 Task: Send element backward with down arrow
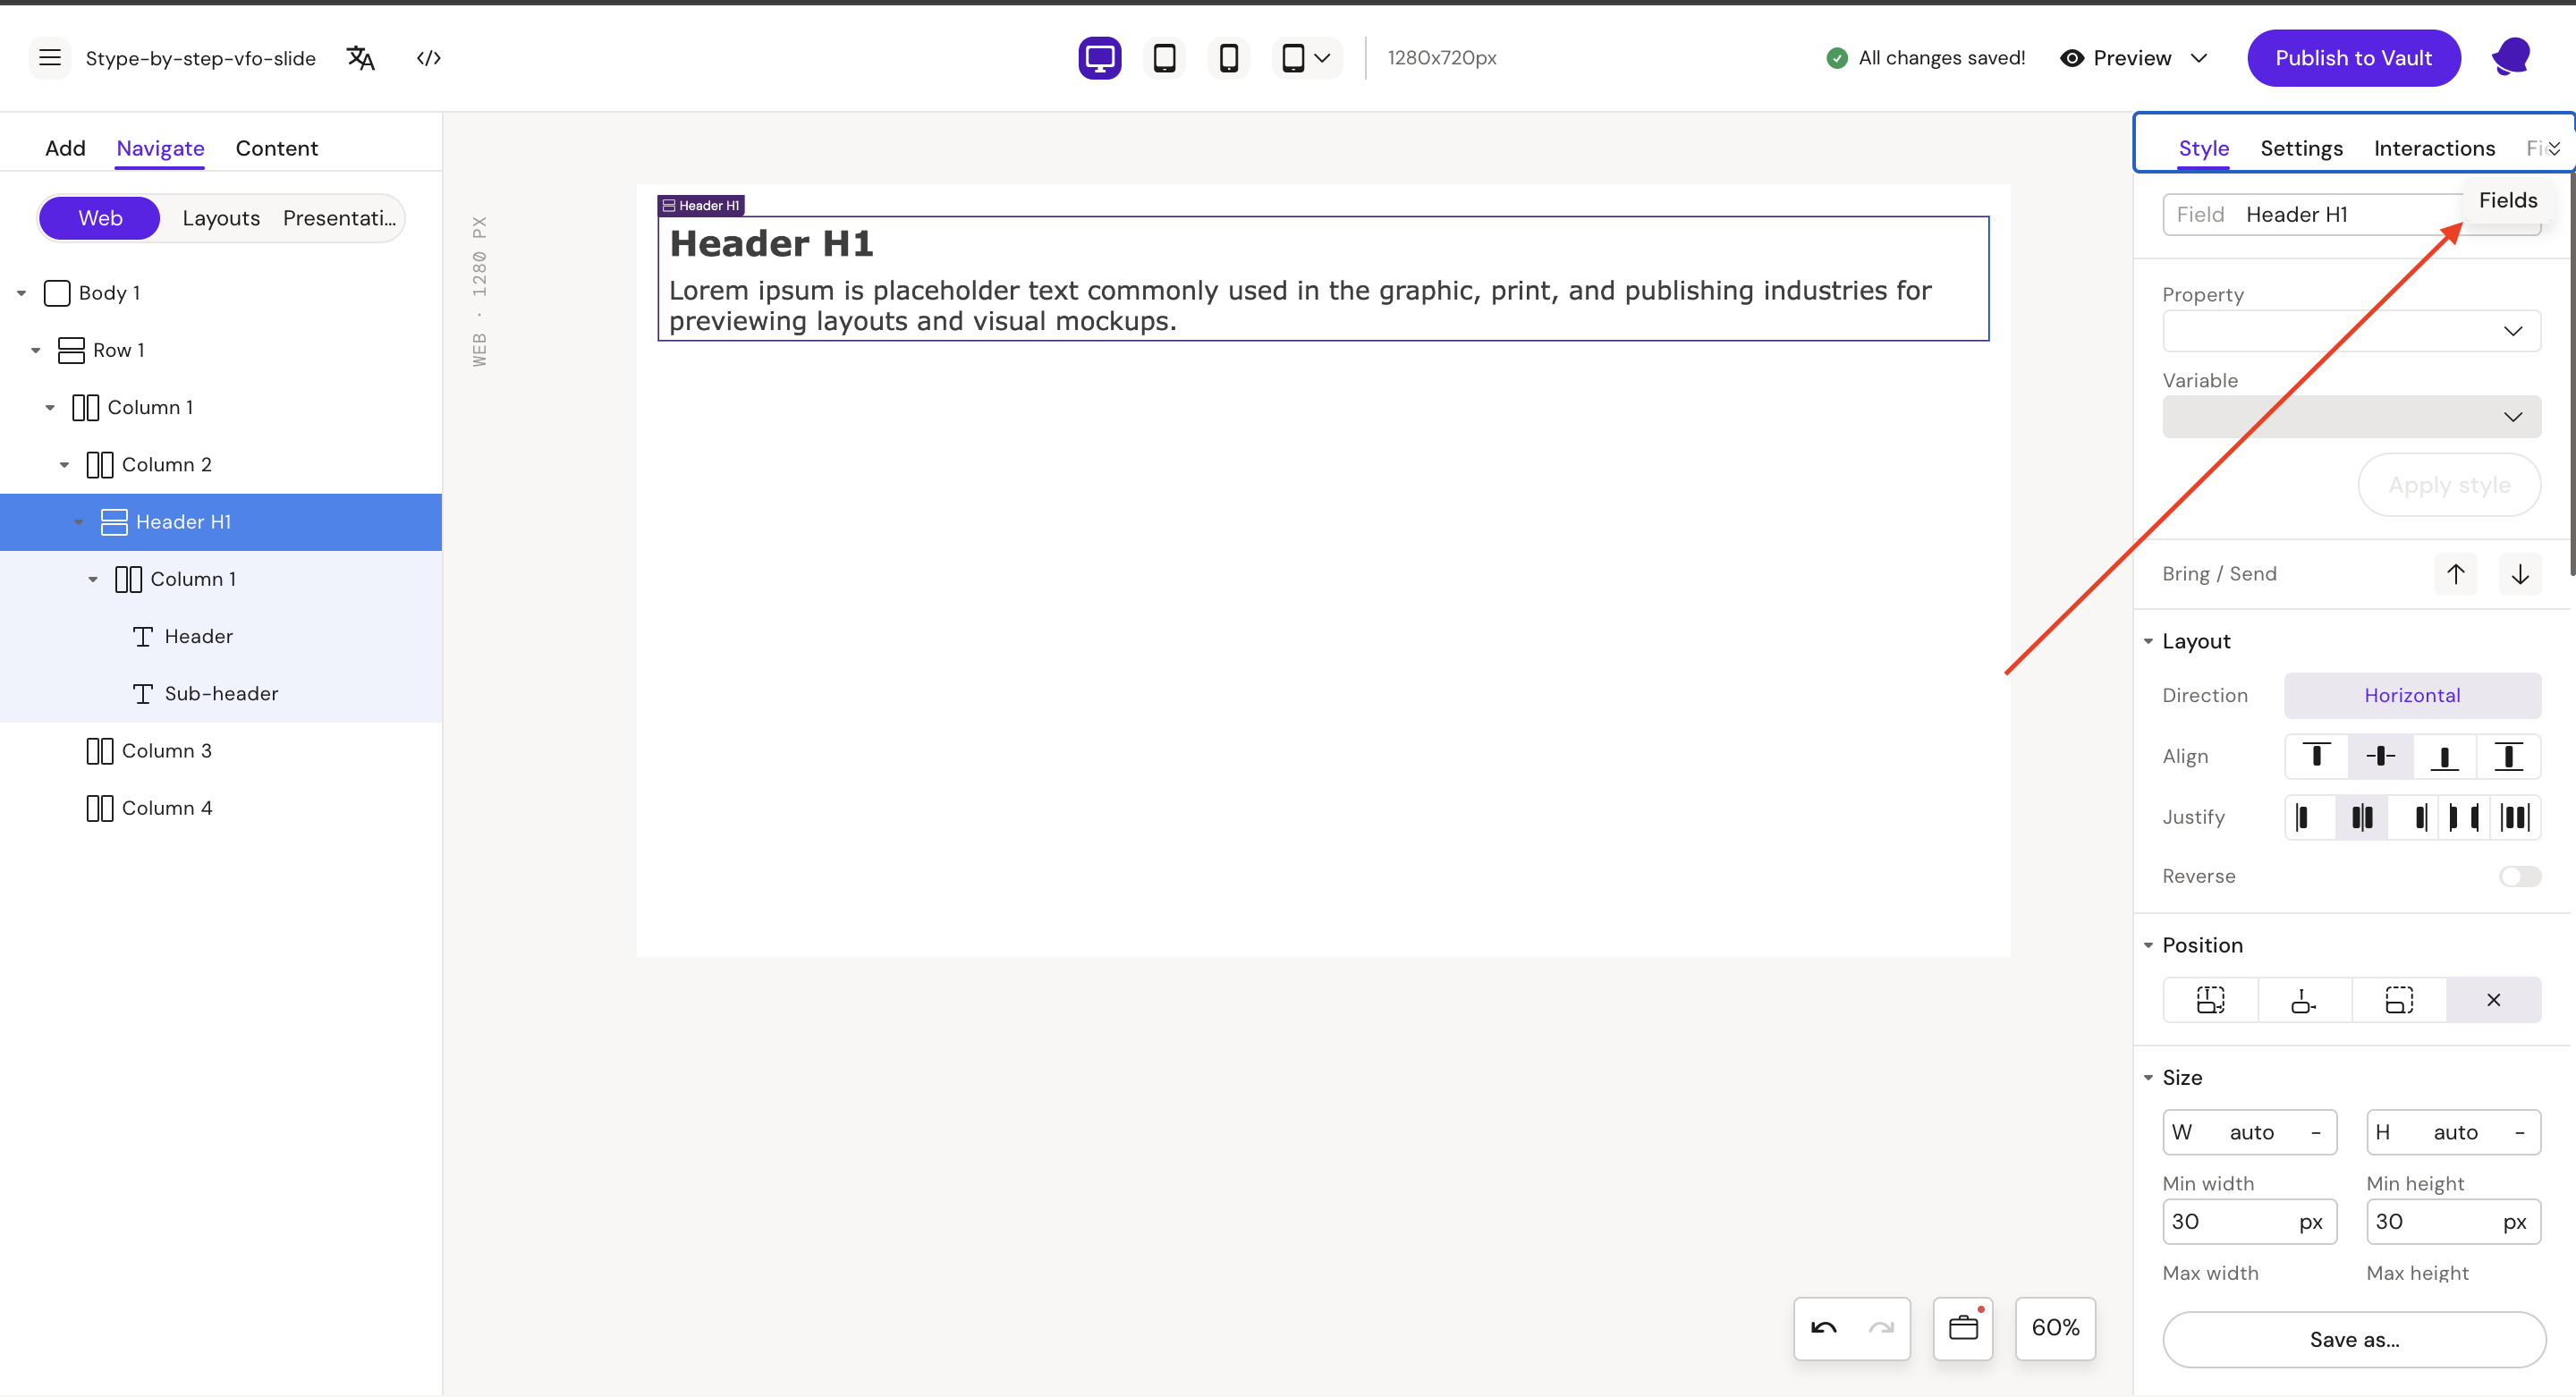2520,574
